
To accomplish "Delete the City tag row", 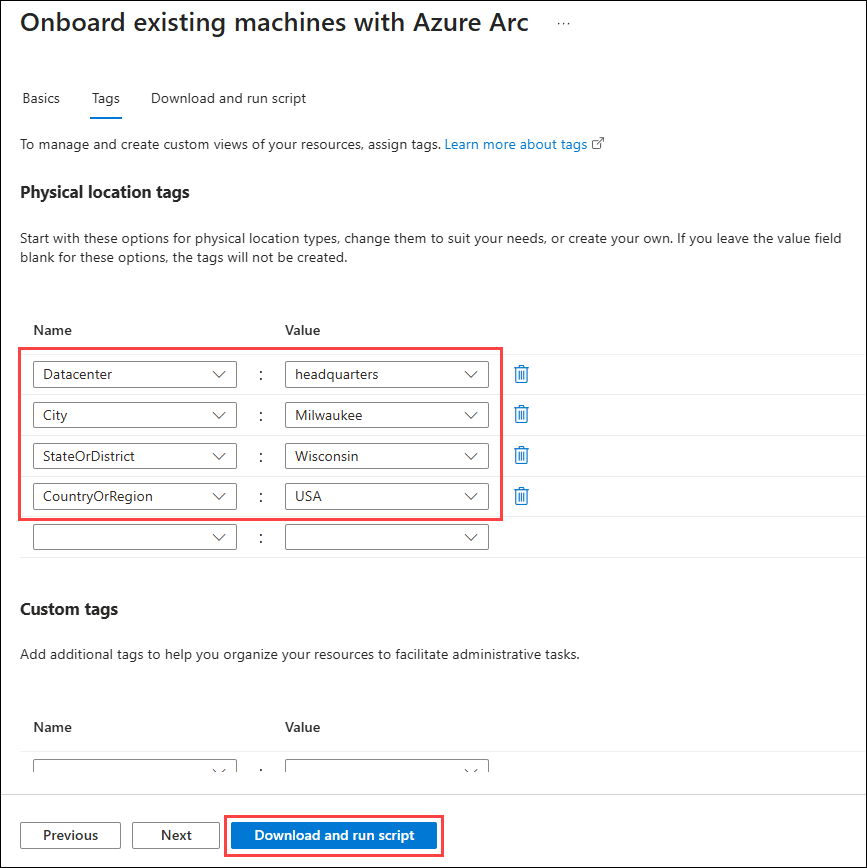I will (x=521, y=414).
